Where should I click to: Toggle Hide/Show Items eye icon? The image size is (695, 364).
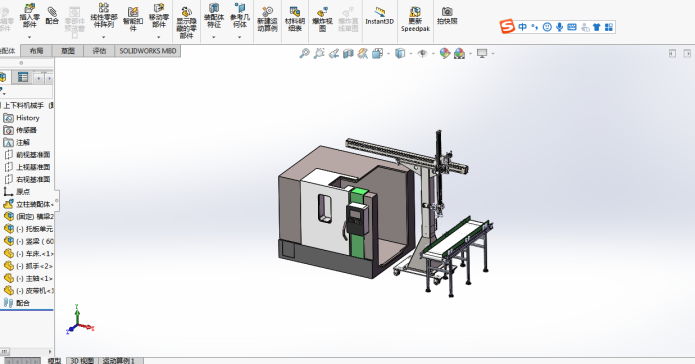point(422,54)
